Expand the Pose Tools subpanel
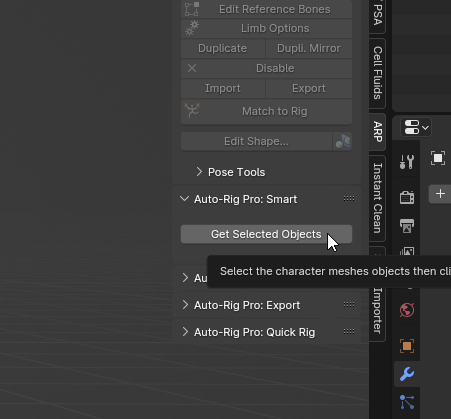The image size is (451, 419). 199,172
